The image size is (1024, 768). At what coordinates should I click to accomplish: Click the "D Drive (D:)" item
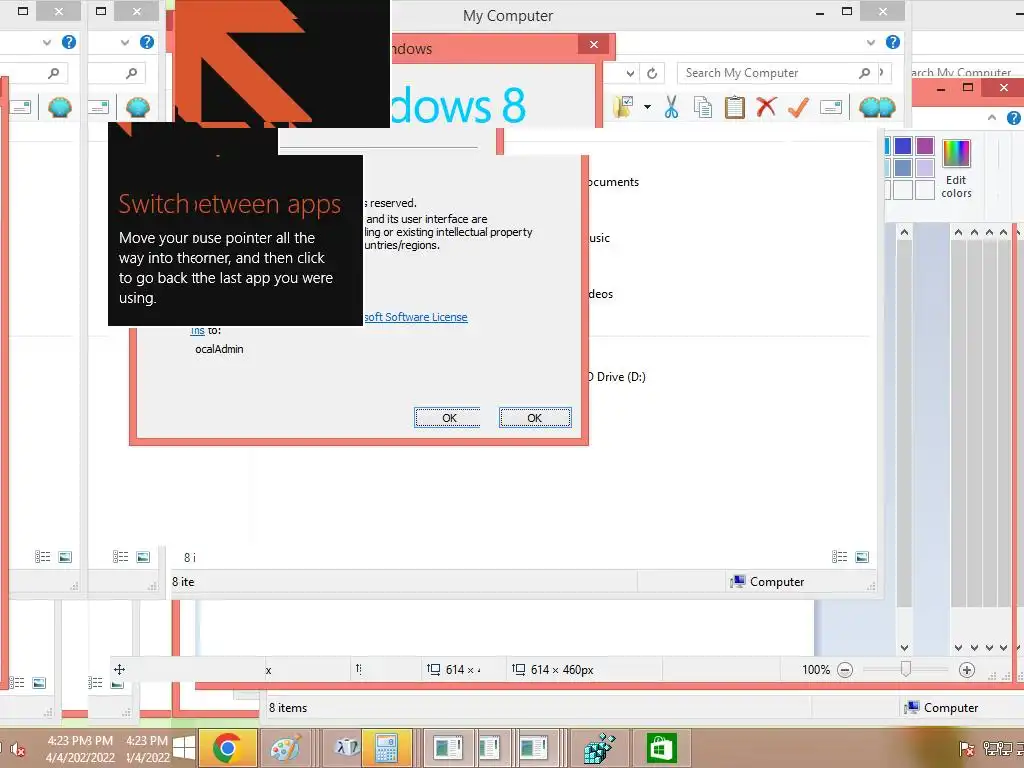click(616, 377)
